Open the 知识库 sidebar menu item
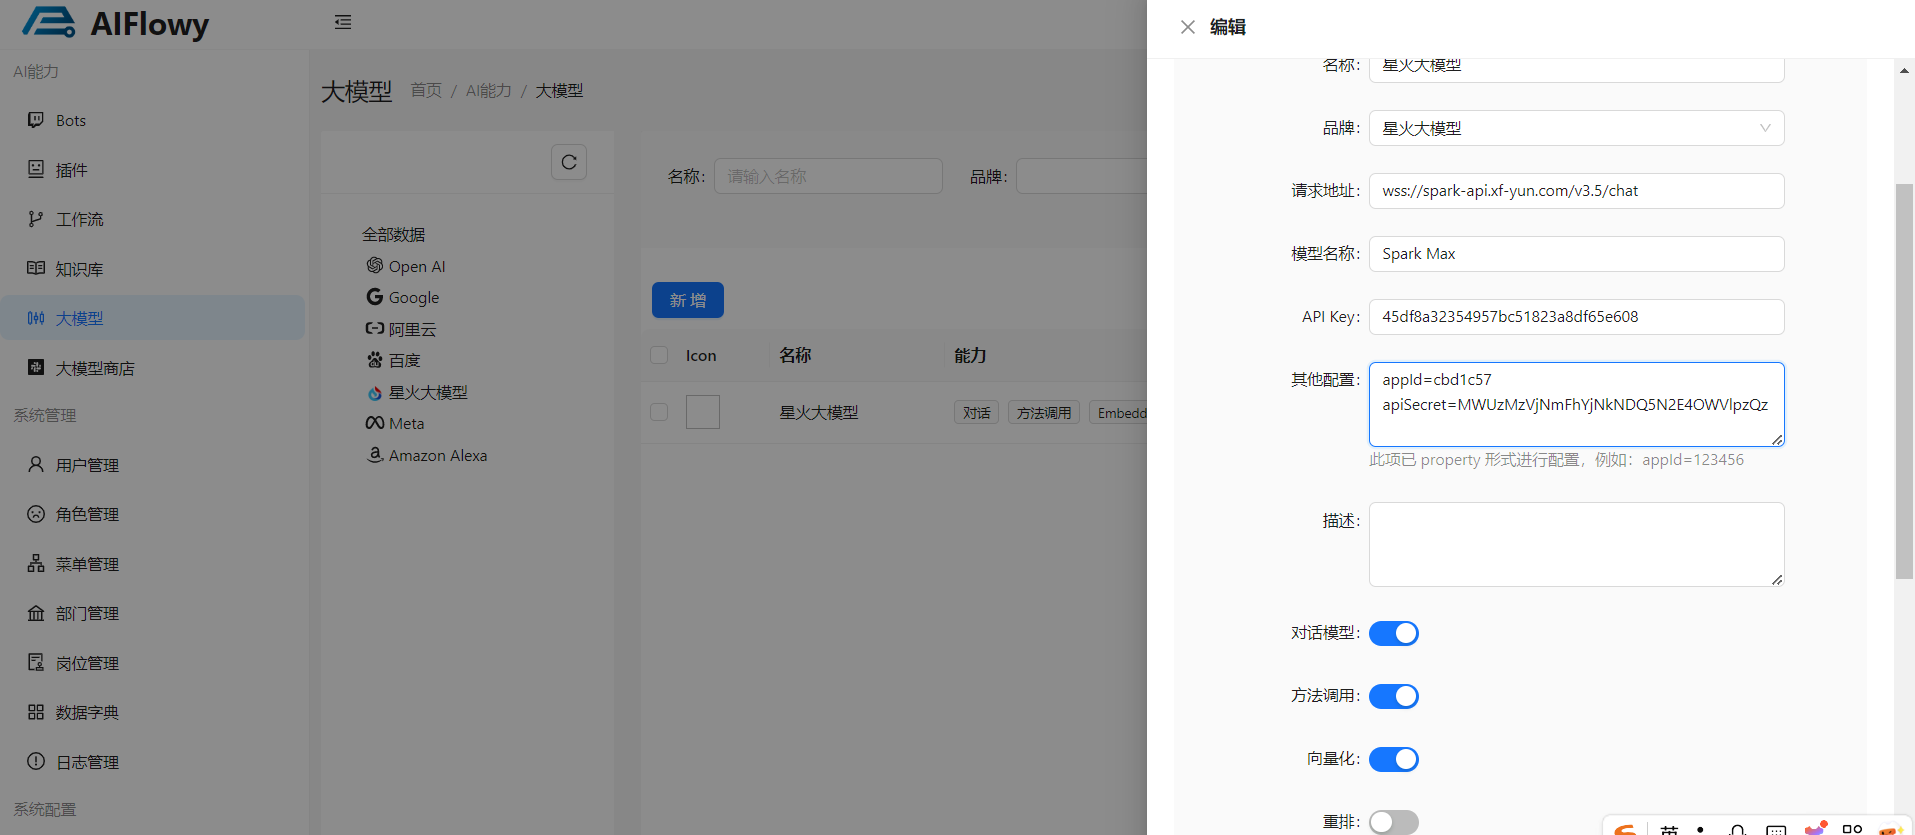This screenshot has height=835, width=1915. [79, 269]
